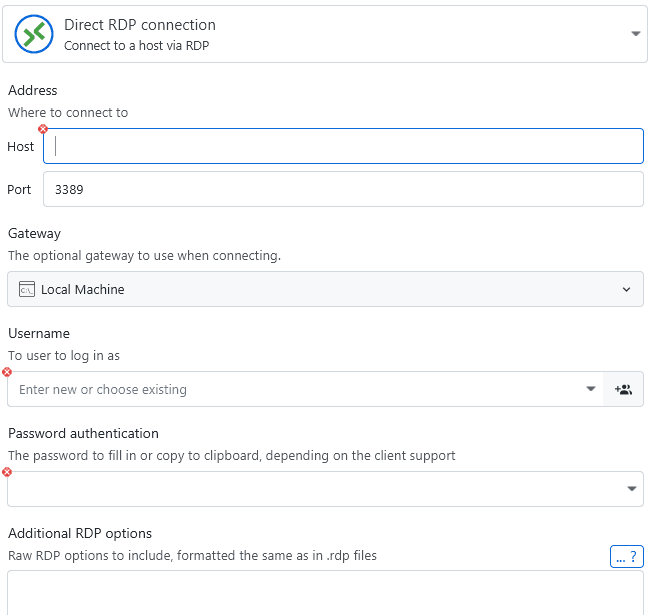Open the Password authentication combo box
Image resolution: width=653 pixels, height=615 pixels.
310,489
